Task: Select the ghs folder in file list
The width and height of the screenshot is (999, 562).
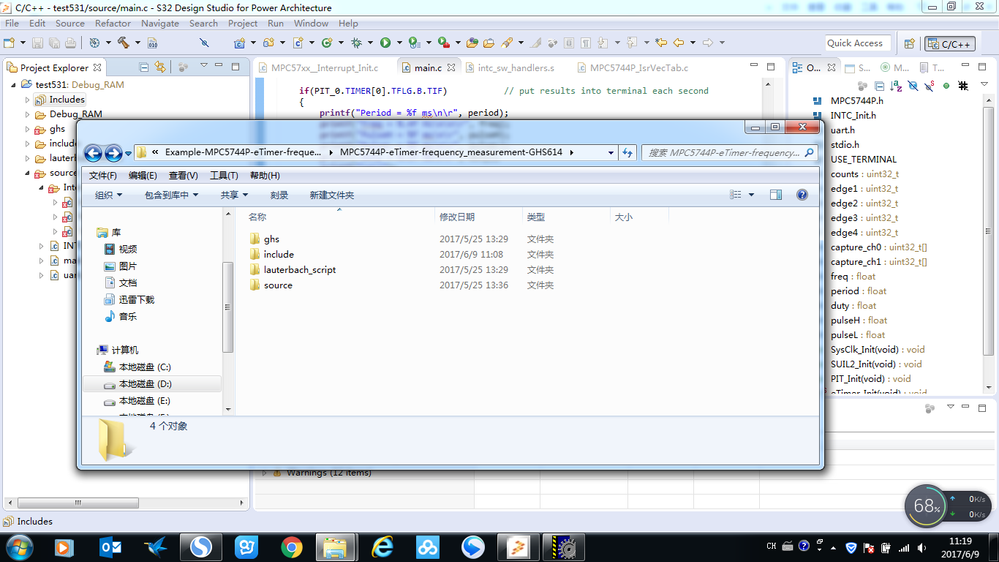Action: pyautogui.click(x=271, y=239)
